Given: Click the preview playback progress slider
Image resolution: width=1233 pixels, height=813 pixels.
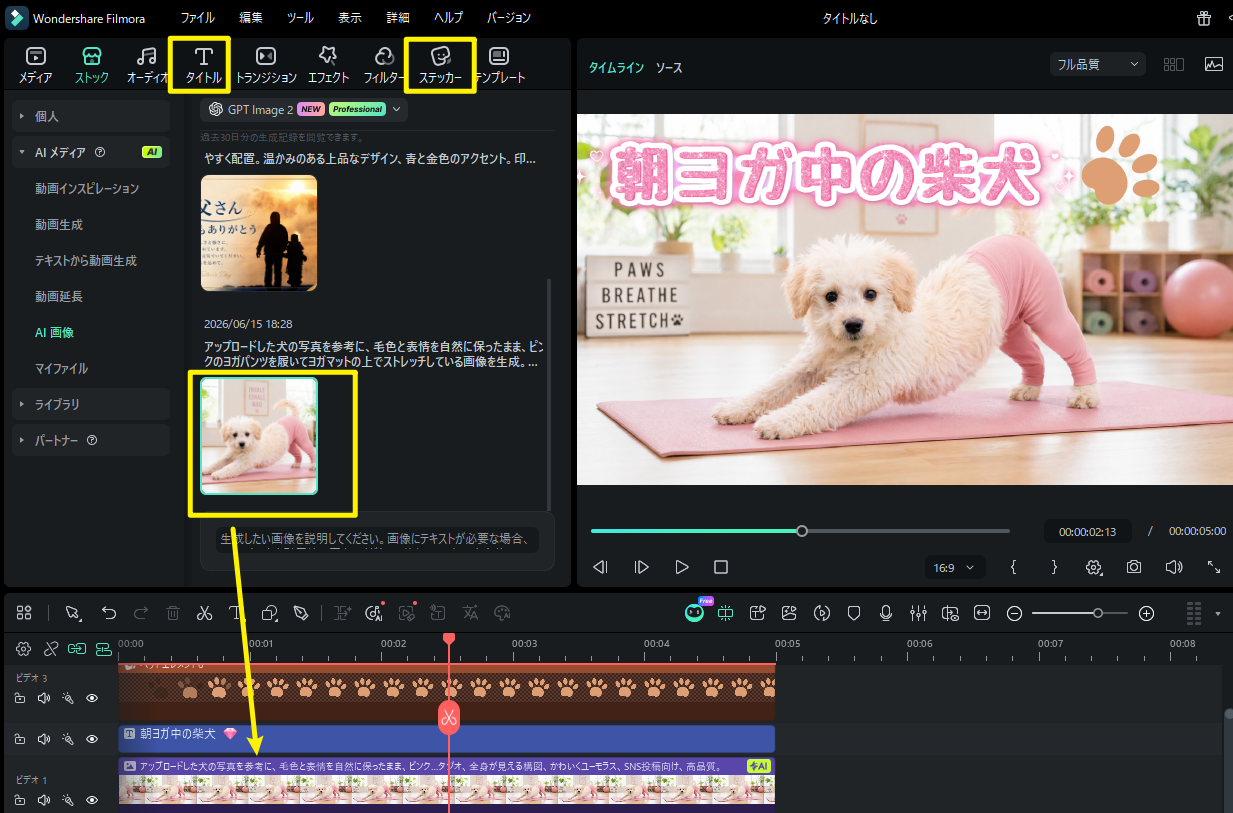Looking at the screenshot, I should (x=800, y=531).
